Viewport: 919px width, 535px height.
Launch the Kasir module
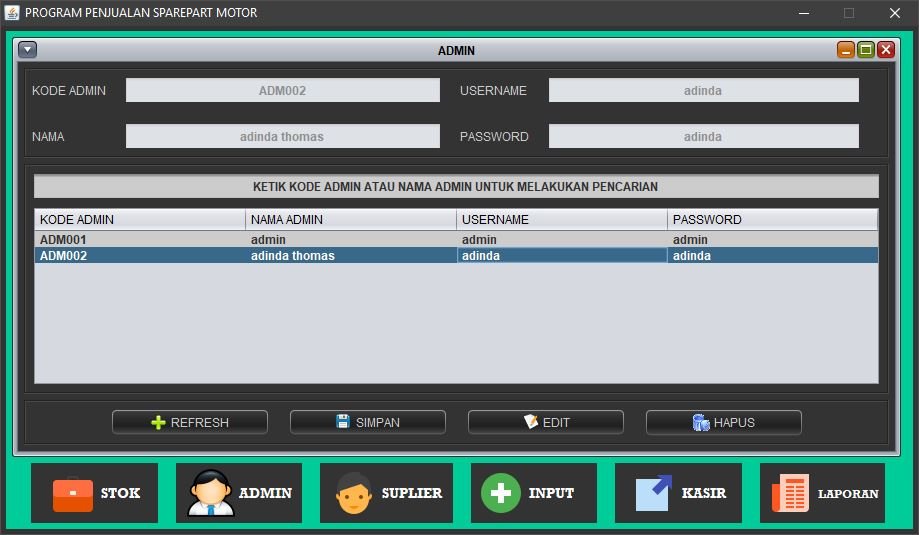[678, 493]
